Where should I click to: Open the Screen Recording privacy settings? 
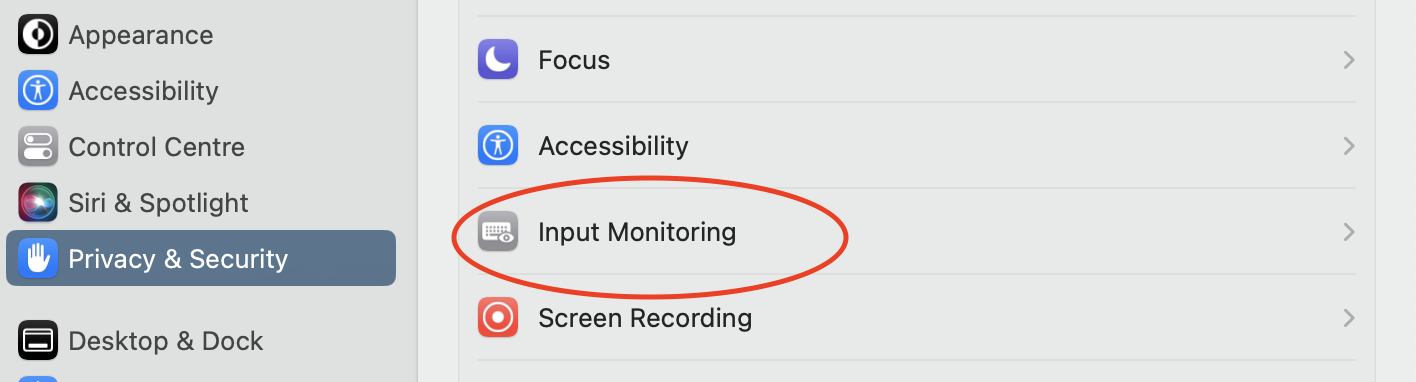point(917,318)
